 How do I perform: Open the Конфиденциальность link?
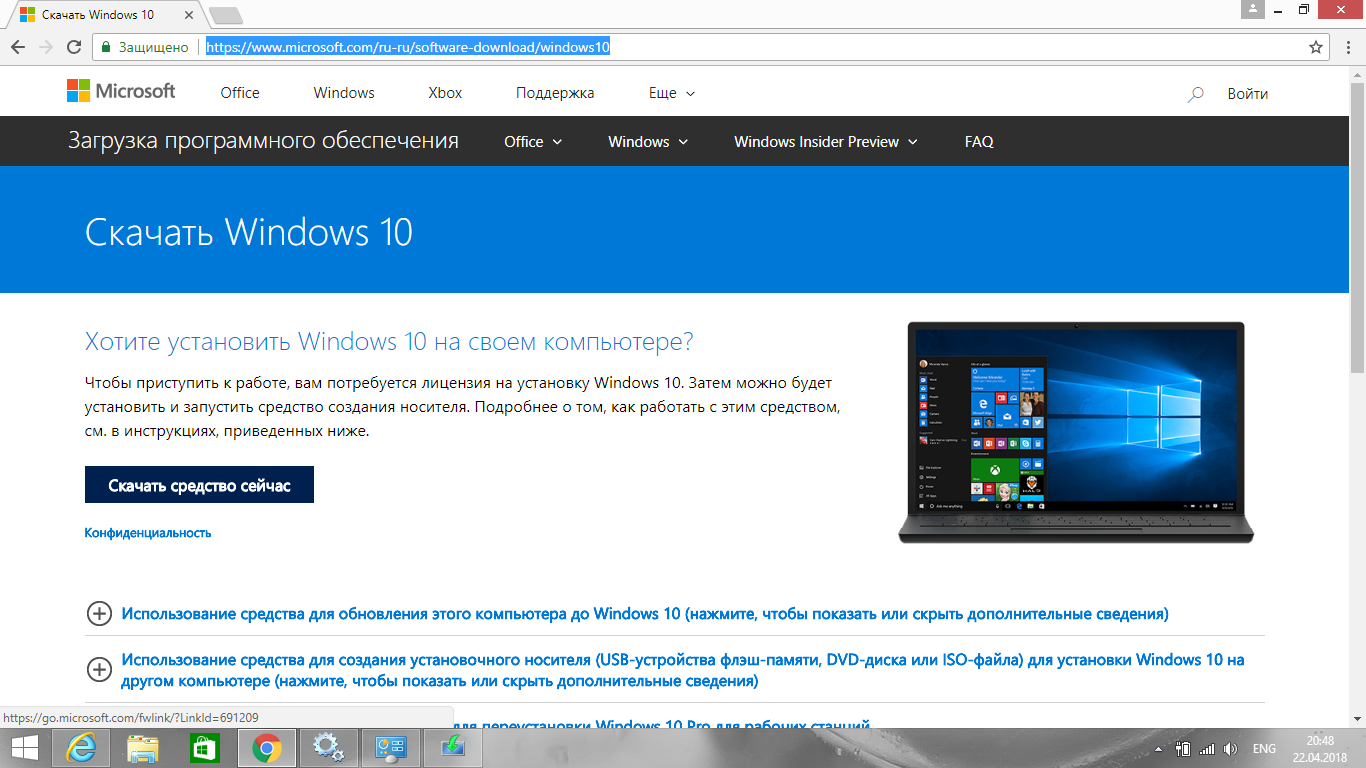[148, 533]
